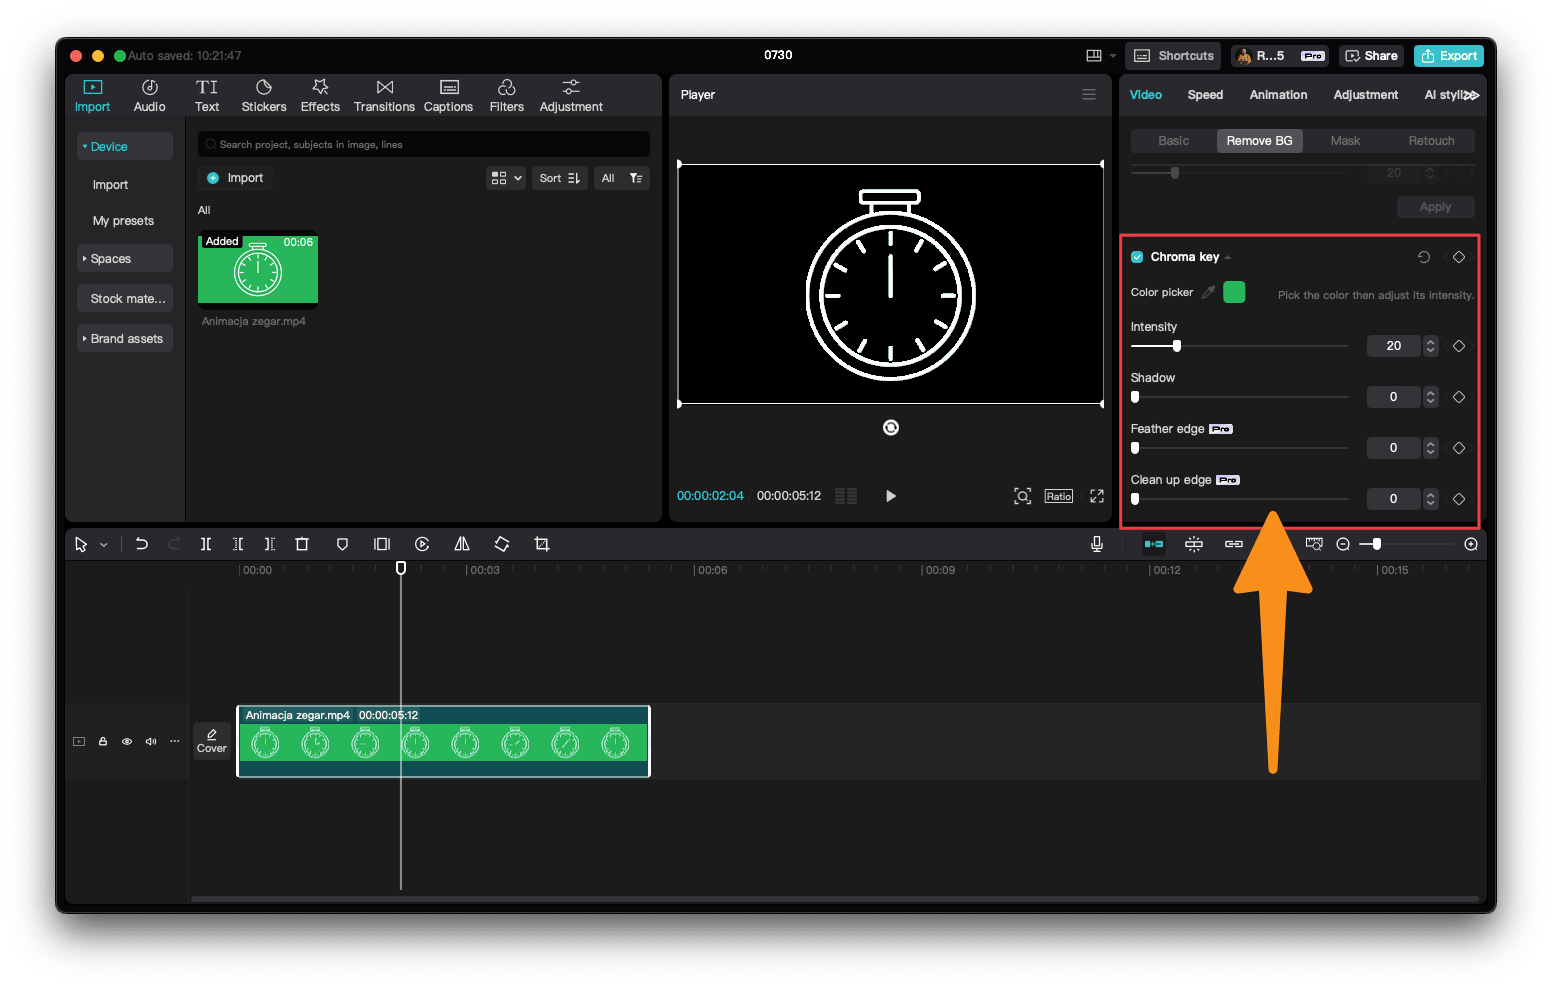
Task: Click the Chroma key reset arrow
Action: coord(1424,257)
